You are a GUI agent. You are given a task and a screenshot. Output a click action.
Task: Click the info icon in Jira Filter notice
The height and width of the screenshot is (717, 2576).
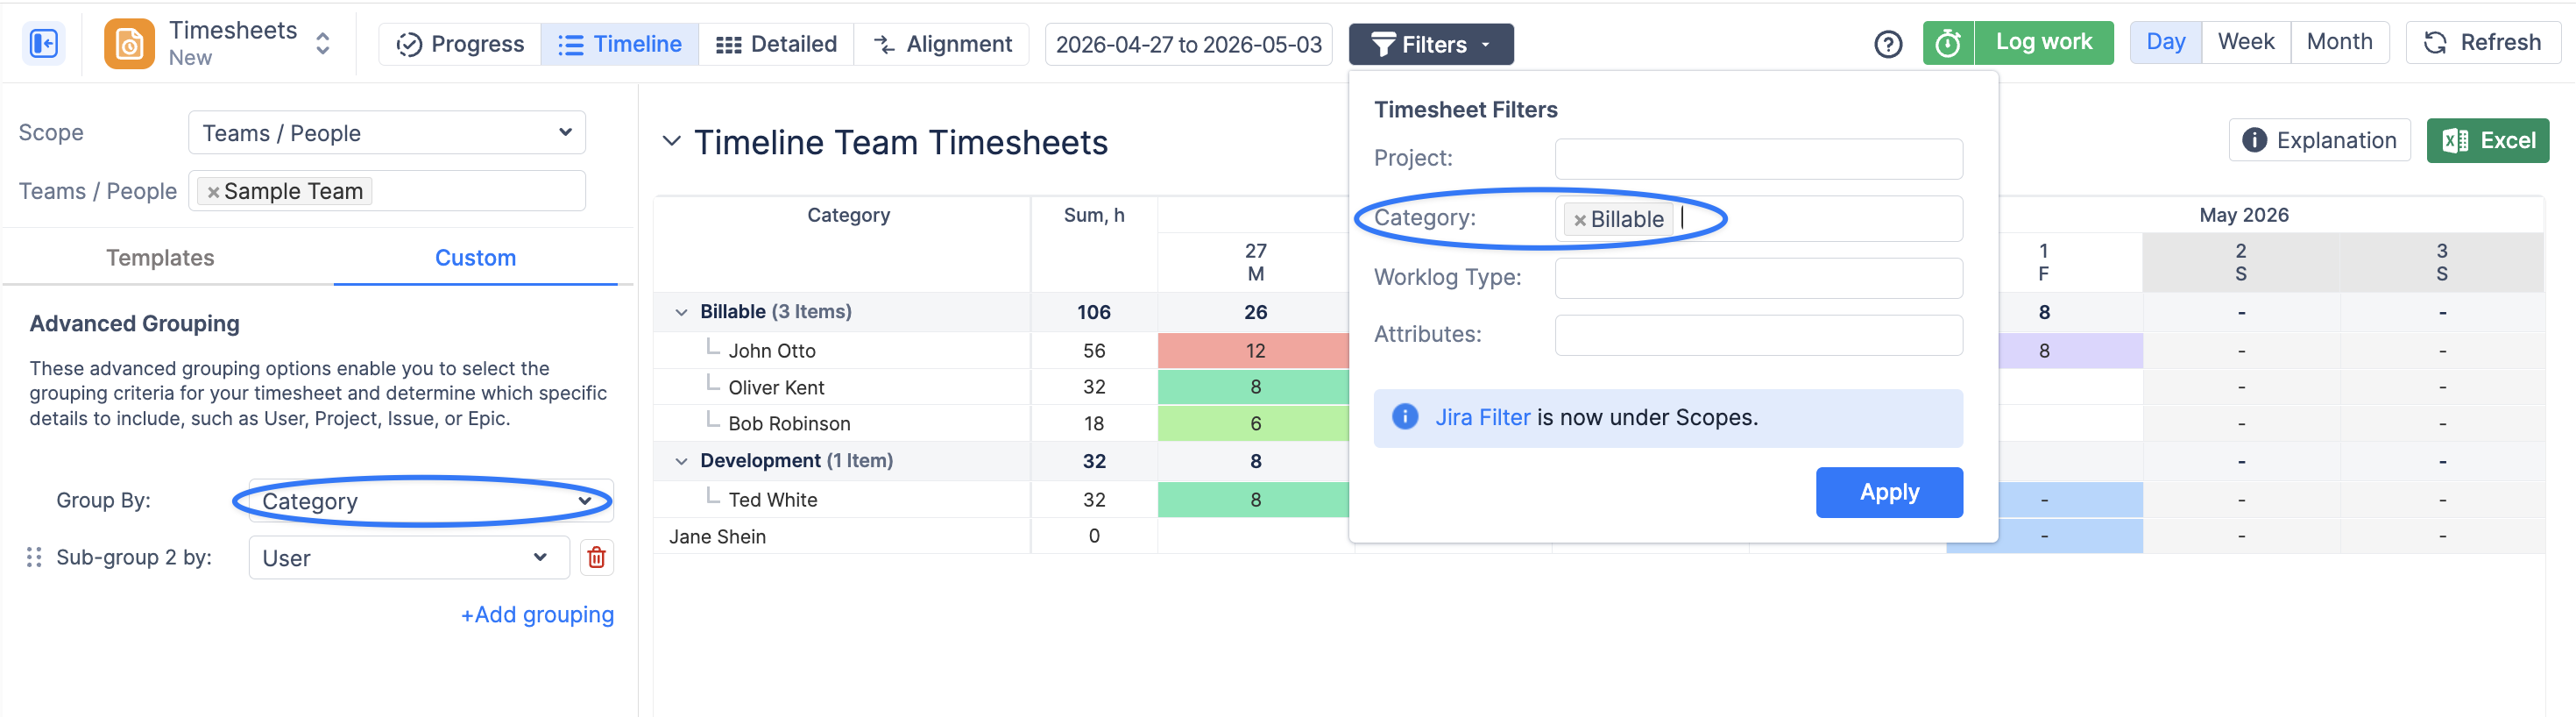coord(1404,417)
